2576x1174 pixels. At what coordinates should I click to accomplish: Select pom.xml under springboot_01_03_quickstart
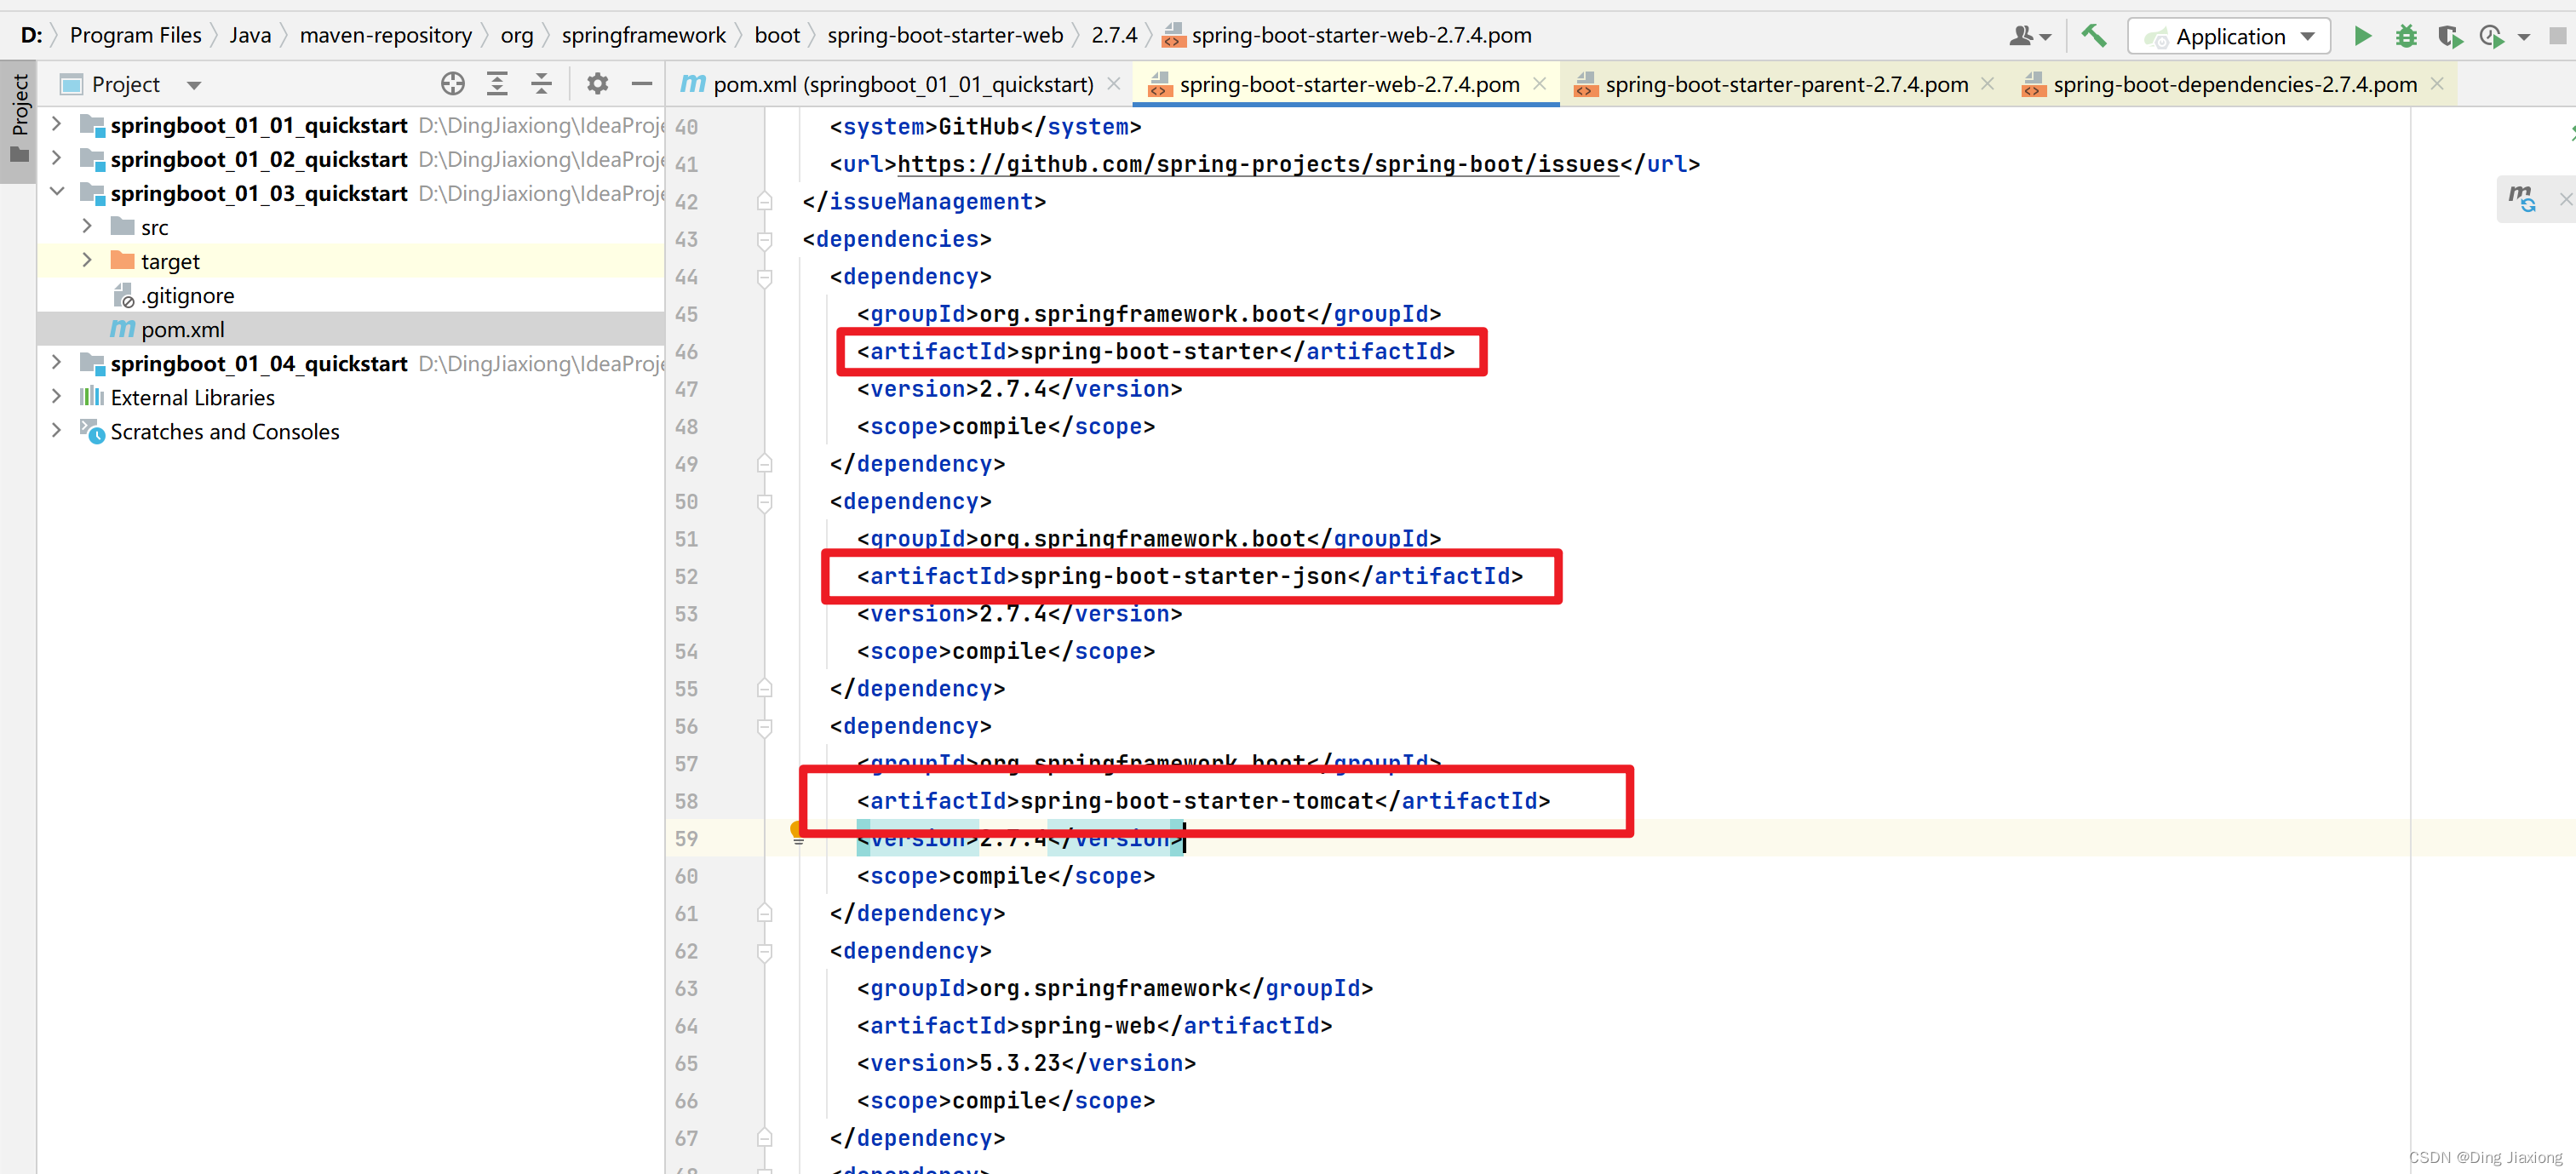(183, 329)
